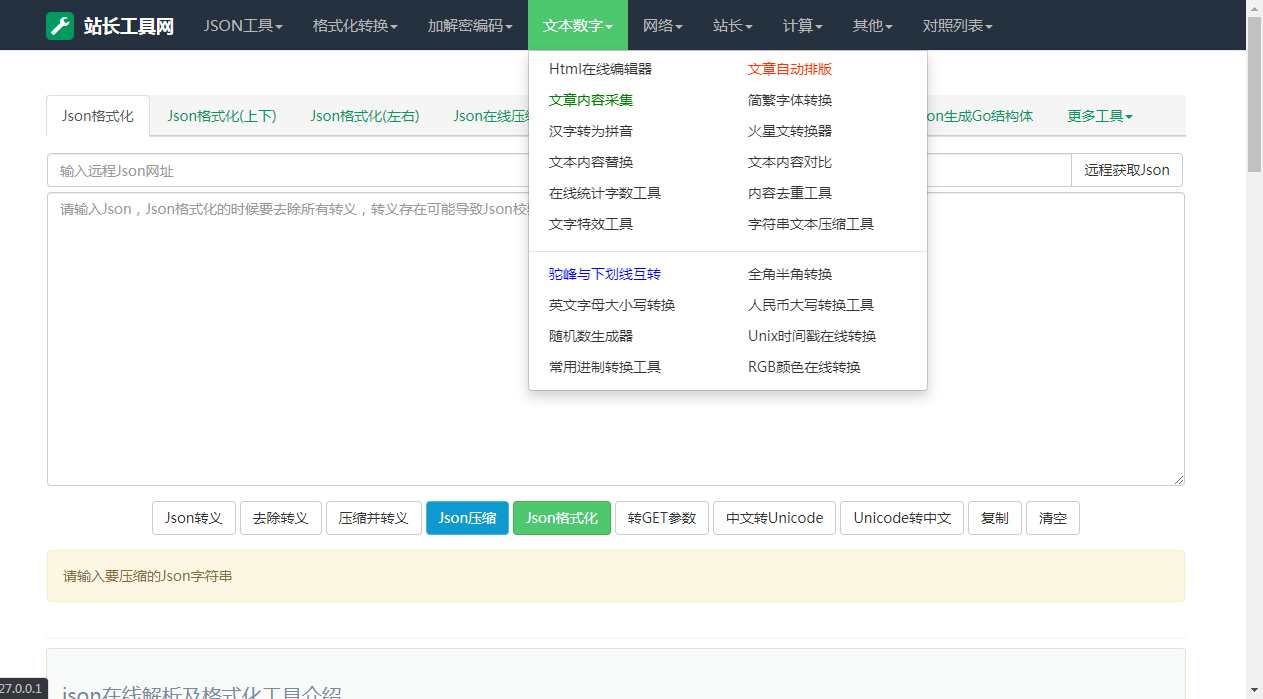Switch to the Json格式化(上下) tab

tap(219, 115)
